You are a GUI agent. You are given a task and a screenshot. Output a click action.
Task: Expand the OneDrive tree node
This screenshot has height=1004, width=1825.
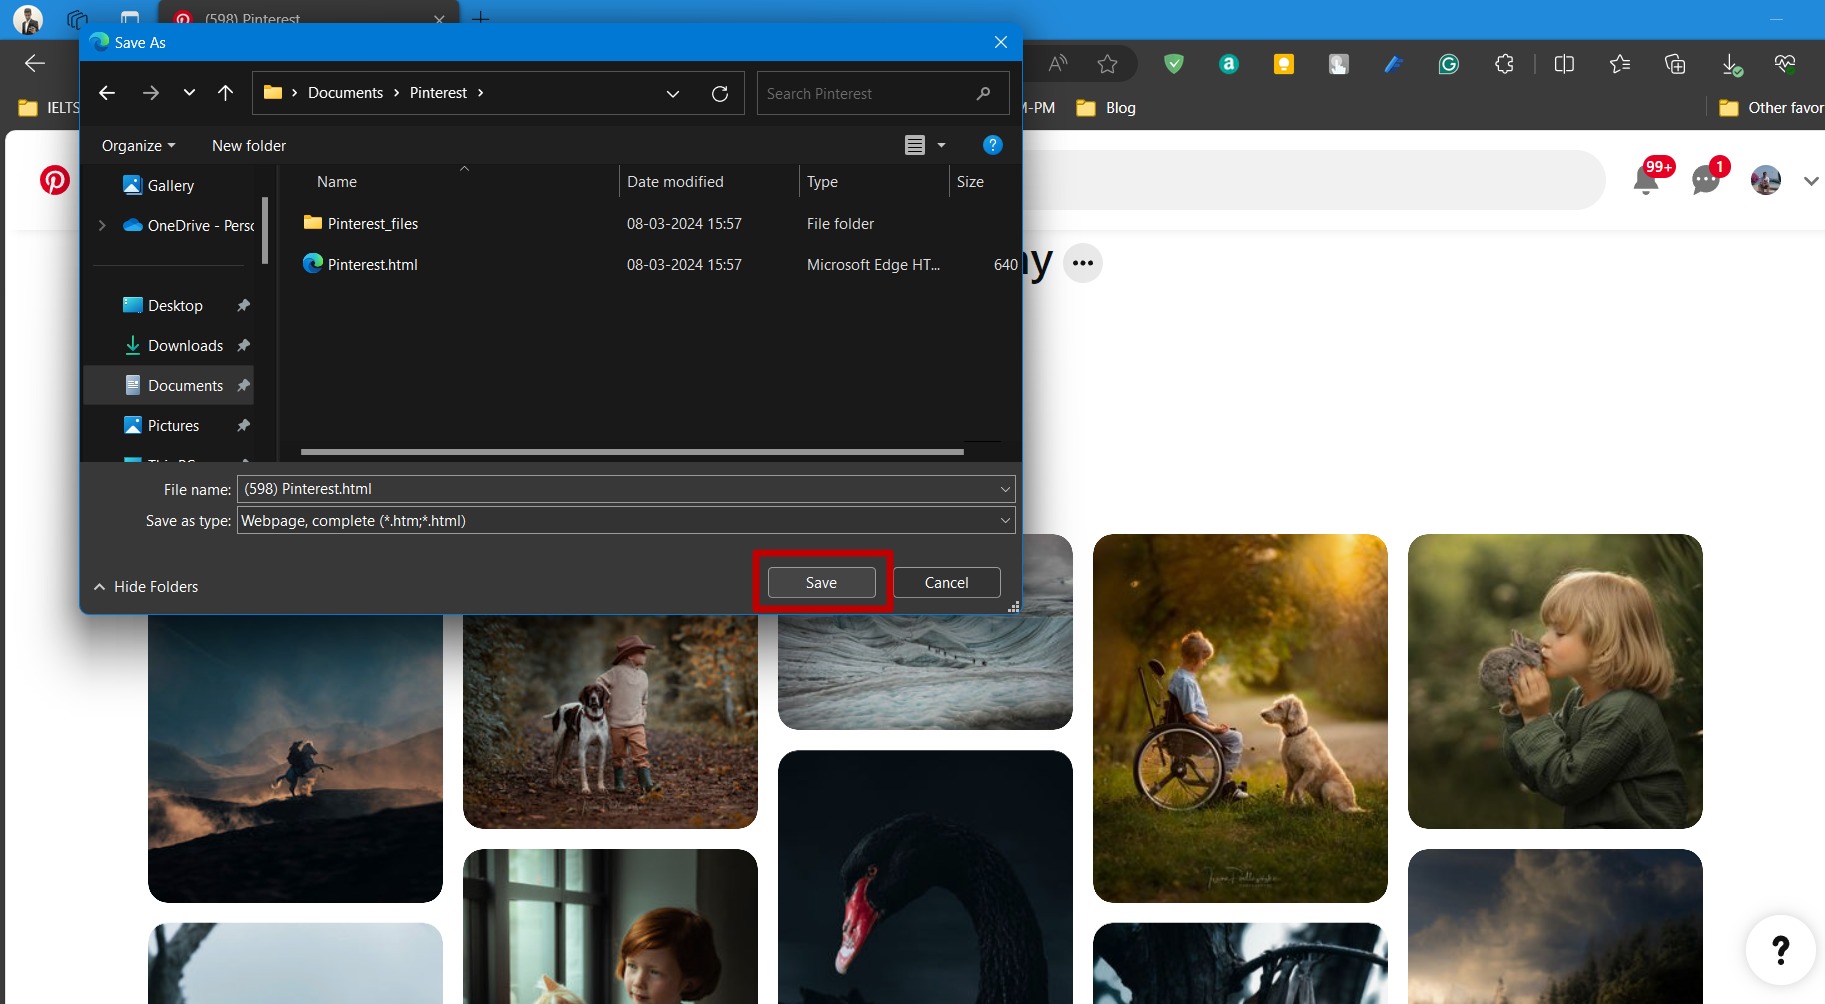pos(102,226)
